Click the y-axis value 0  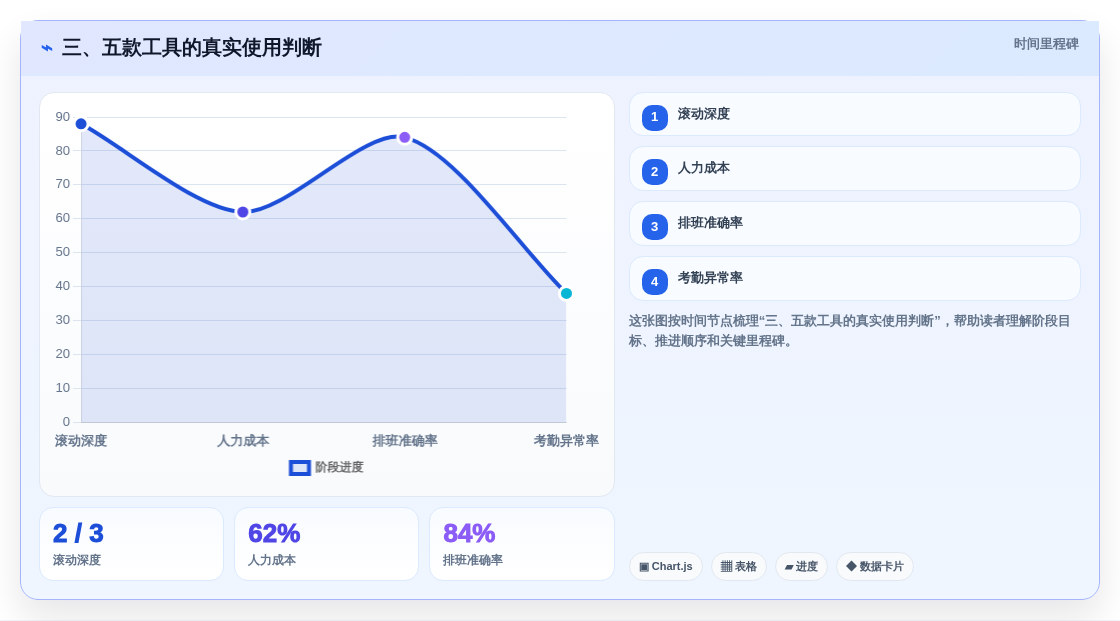click(66, 422)
